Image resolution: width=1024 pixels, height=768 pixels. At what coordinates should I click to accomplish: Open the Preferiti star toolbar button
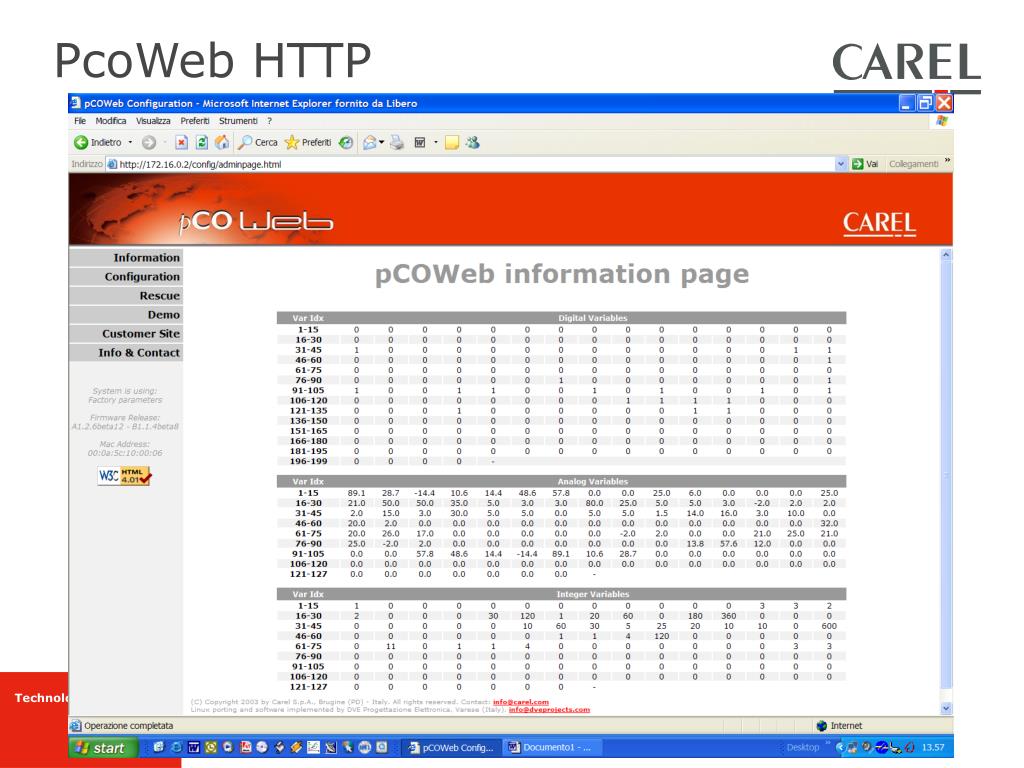[x=308, y=142]
